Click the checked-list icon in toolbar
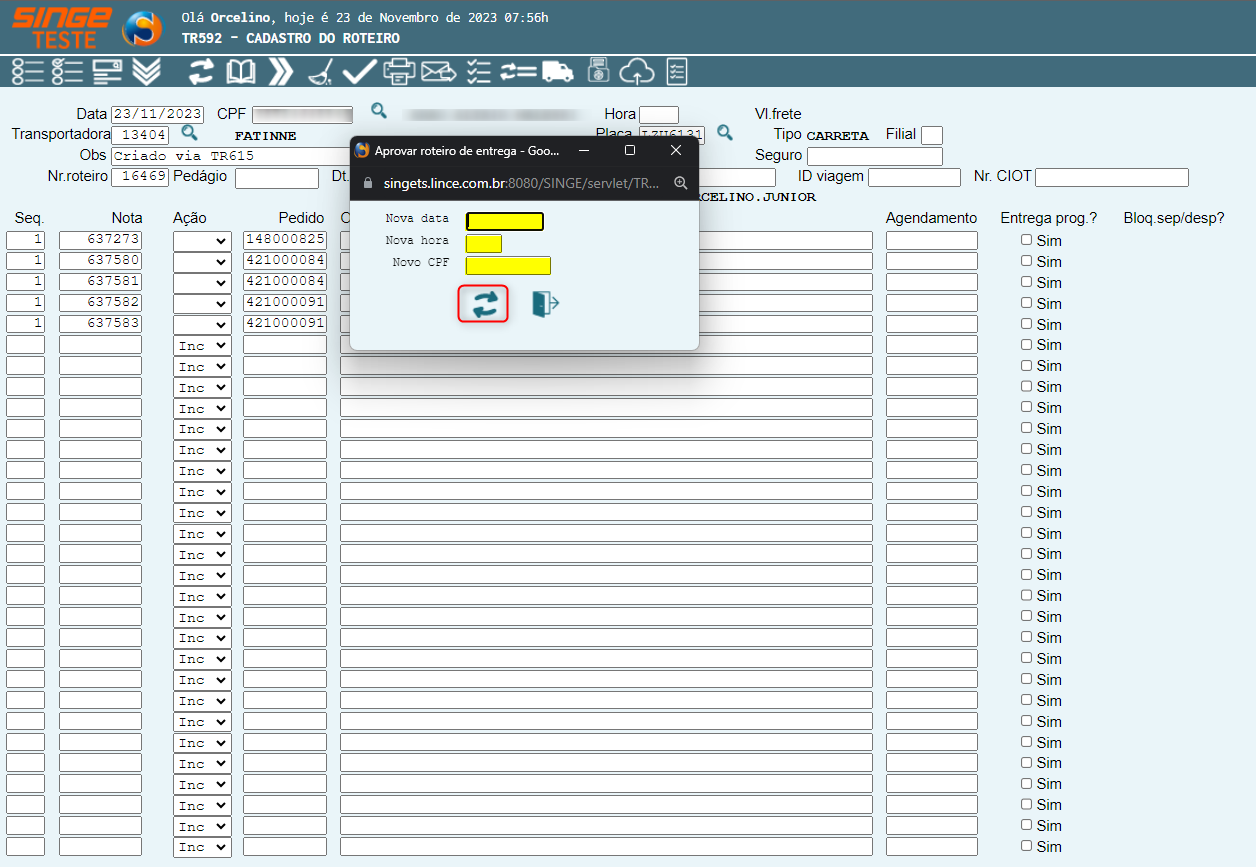Viewport: 1256px width, 867px height. 68,72
